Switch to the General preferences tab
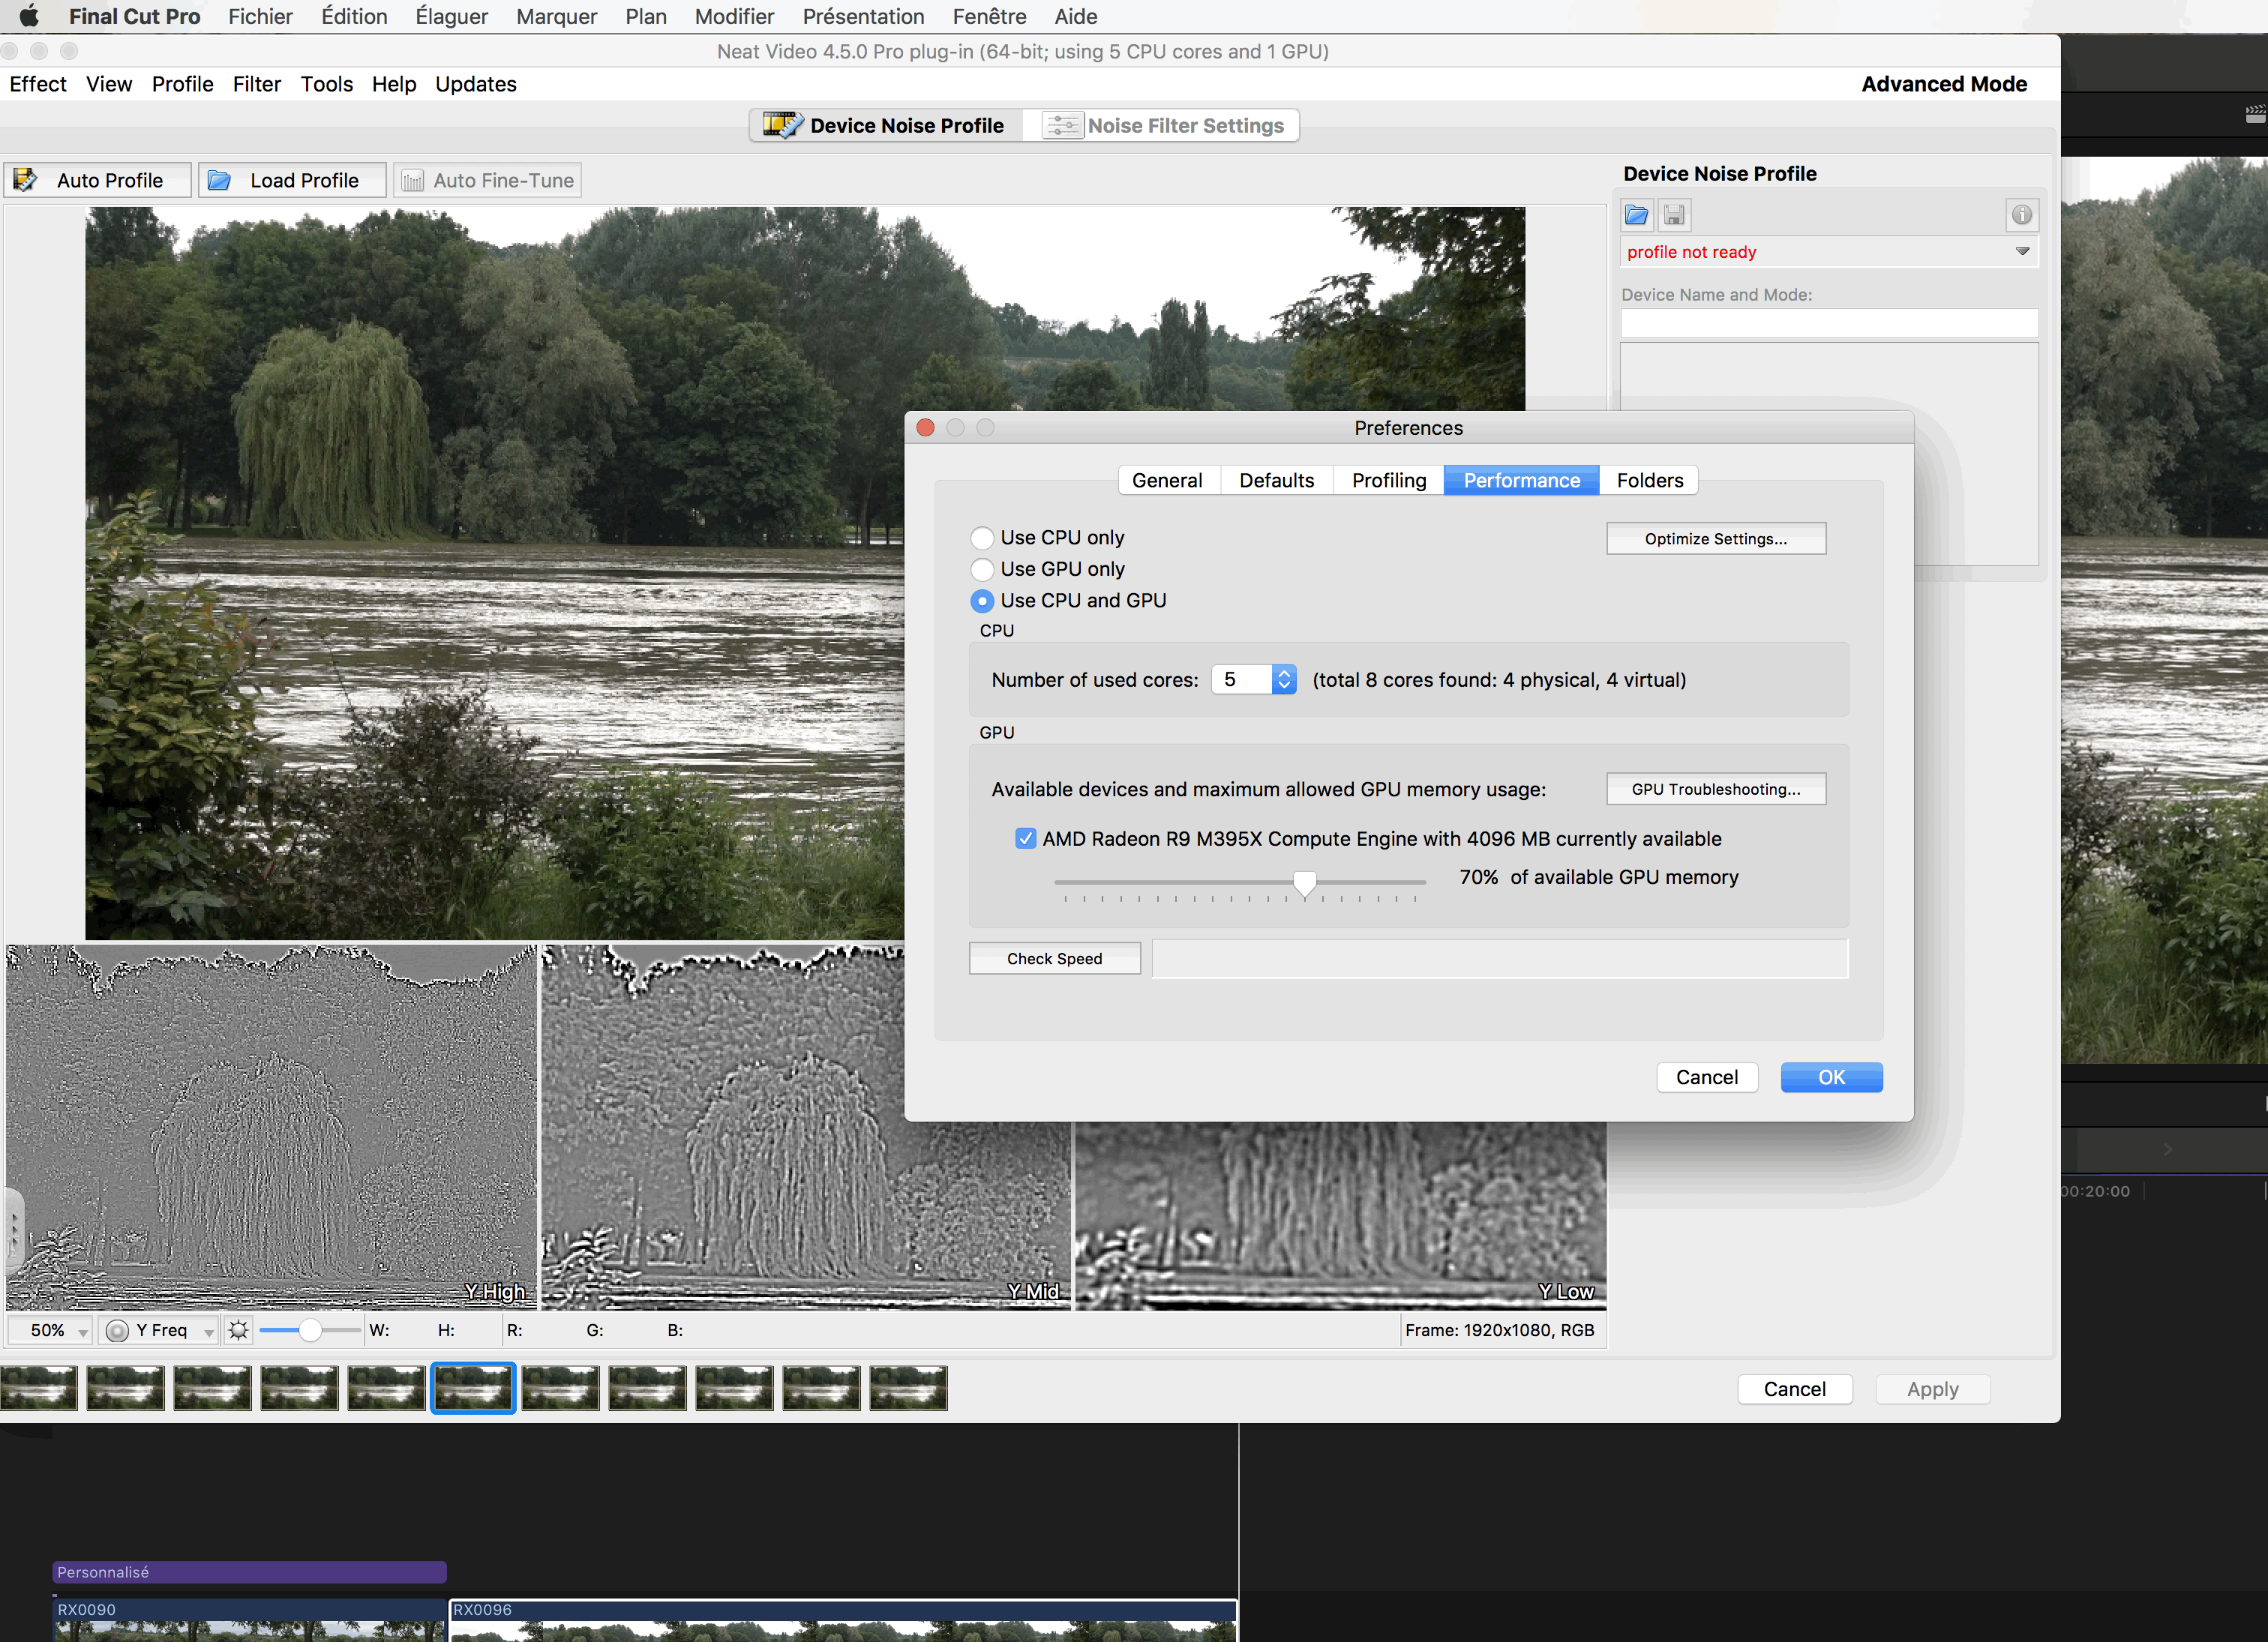2268x1642 pixels. point(1167,480)
